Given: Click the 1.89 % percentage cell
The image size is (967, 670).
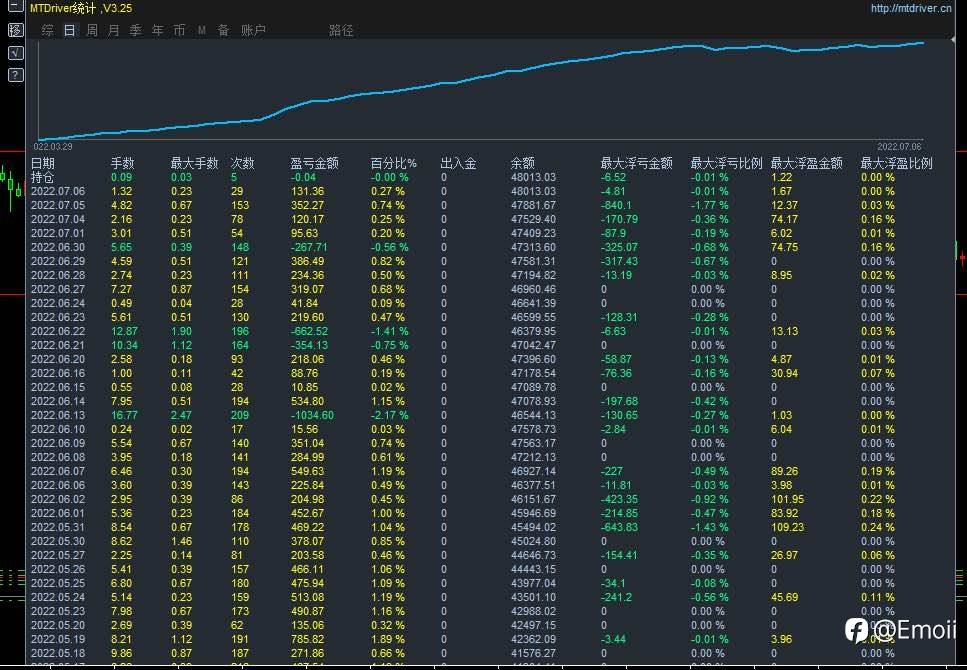Looking at the screenshot, I should tap(387, 639).
